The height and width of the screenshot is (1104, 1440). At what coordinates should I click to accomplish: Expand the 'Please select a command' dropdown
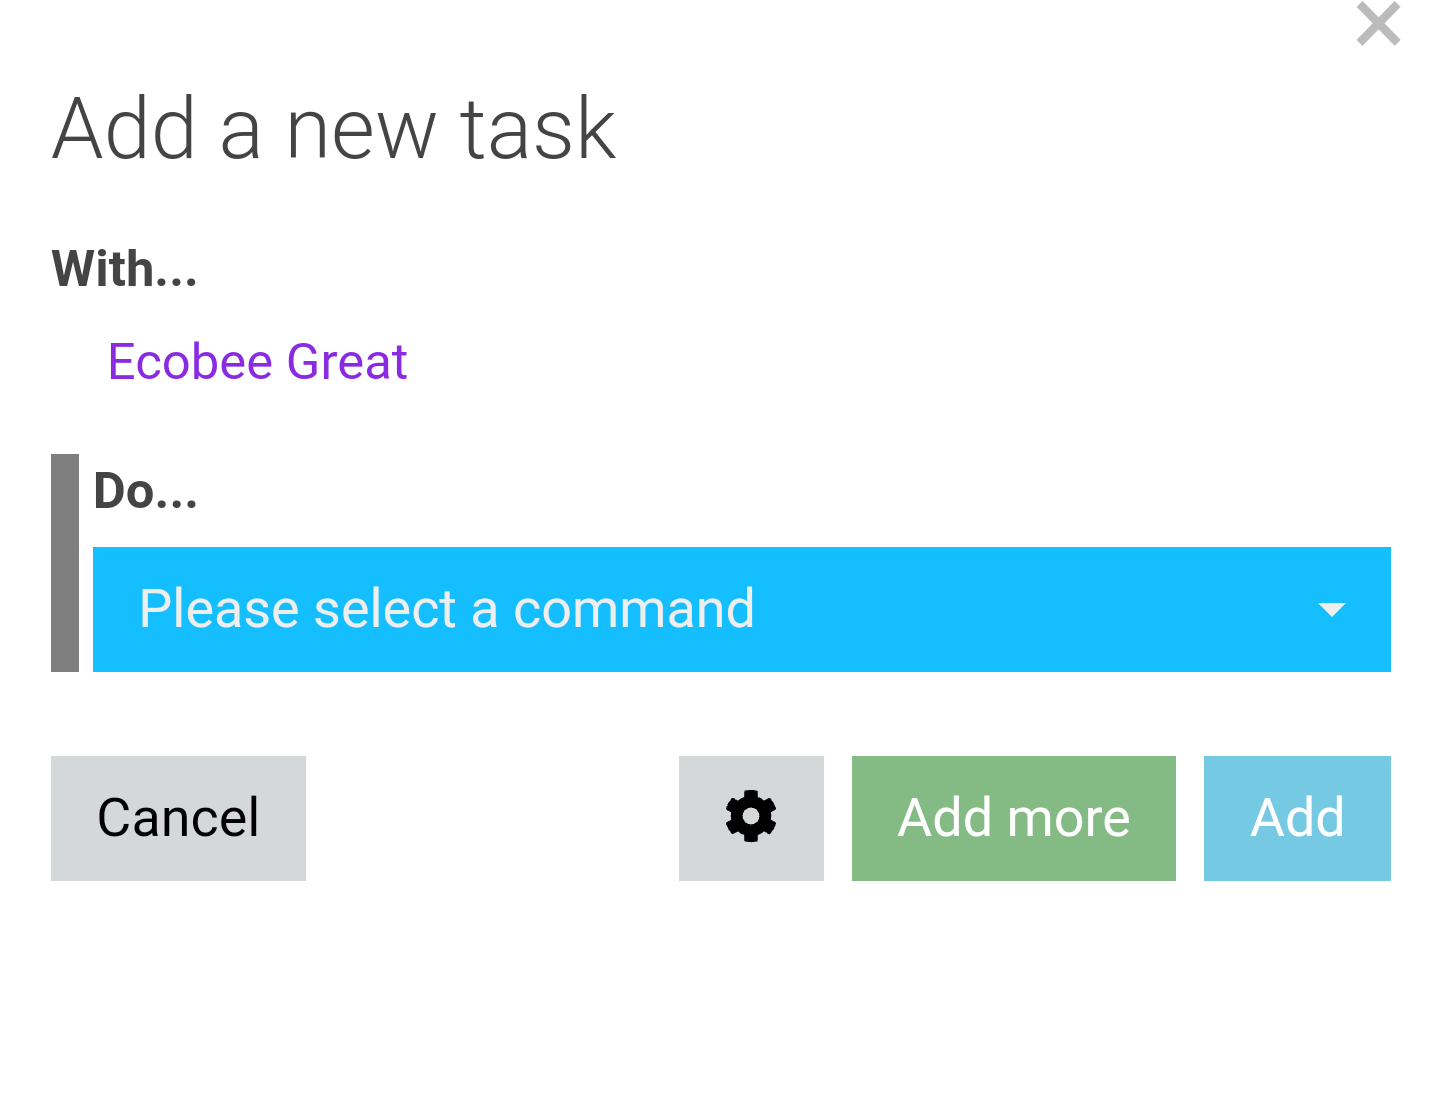(742, 609)
